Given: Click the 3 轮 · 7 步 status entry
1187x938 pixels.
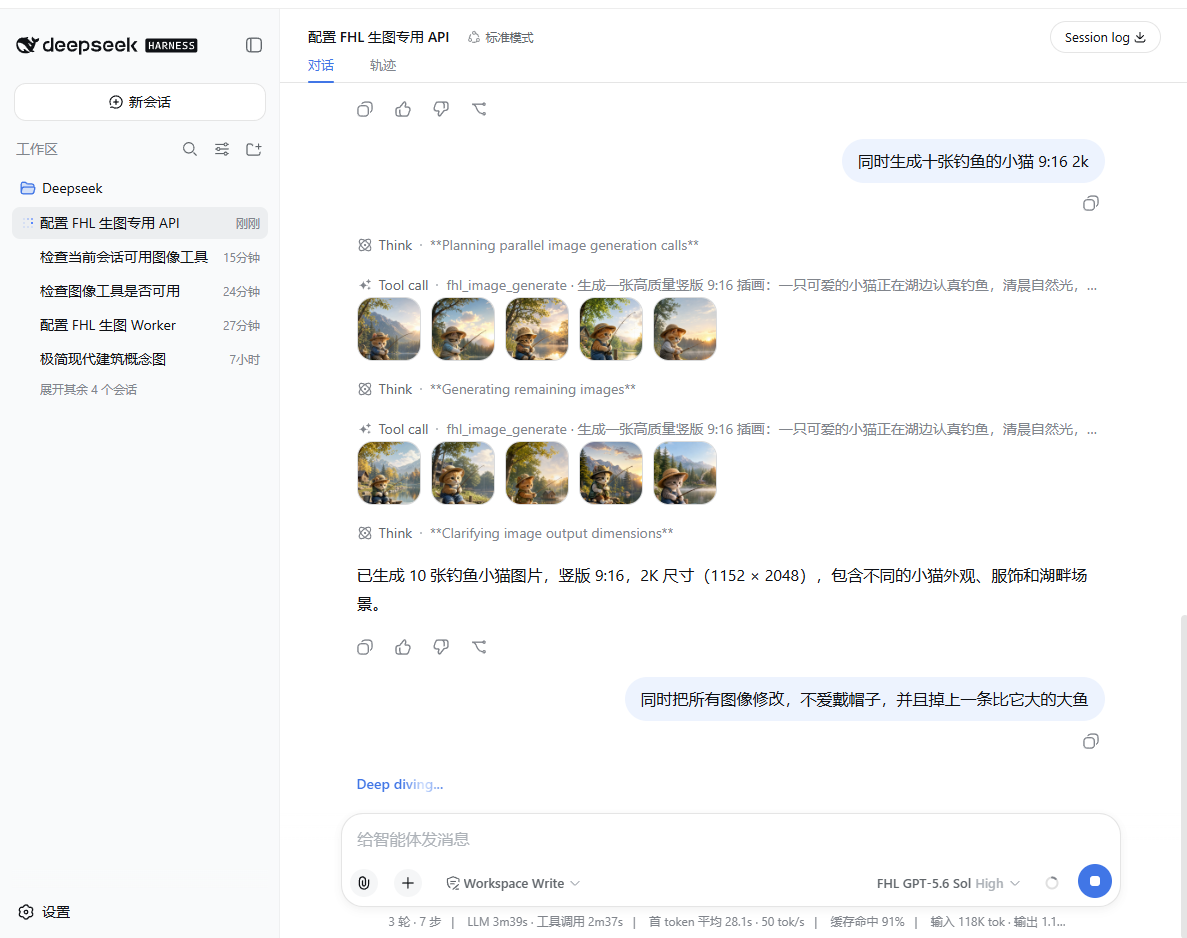Looking at the screenshot, I should coord(414,922).
